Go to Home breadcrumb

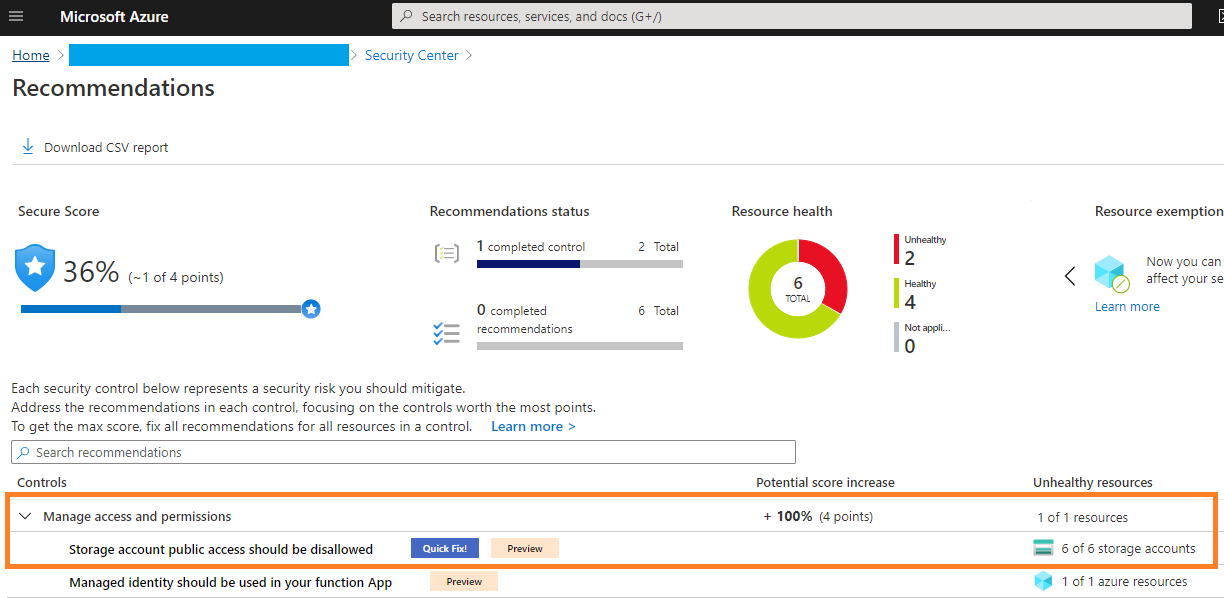point(31,55)
